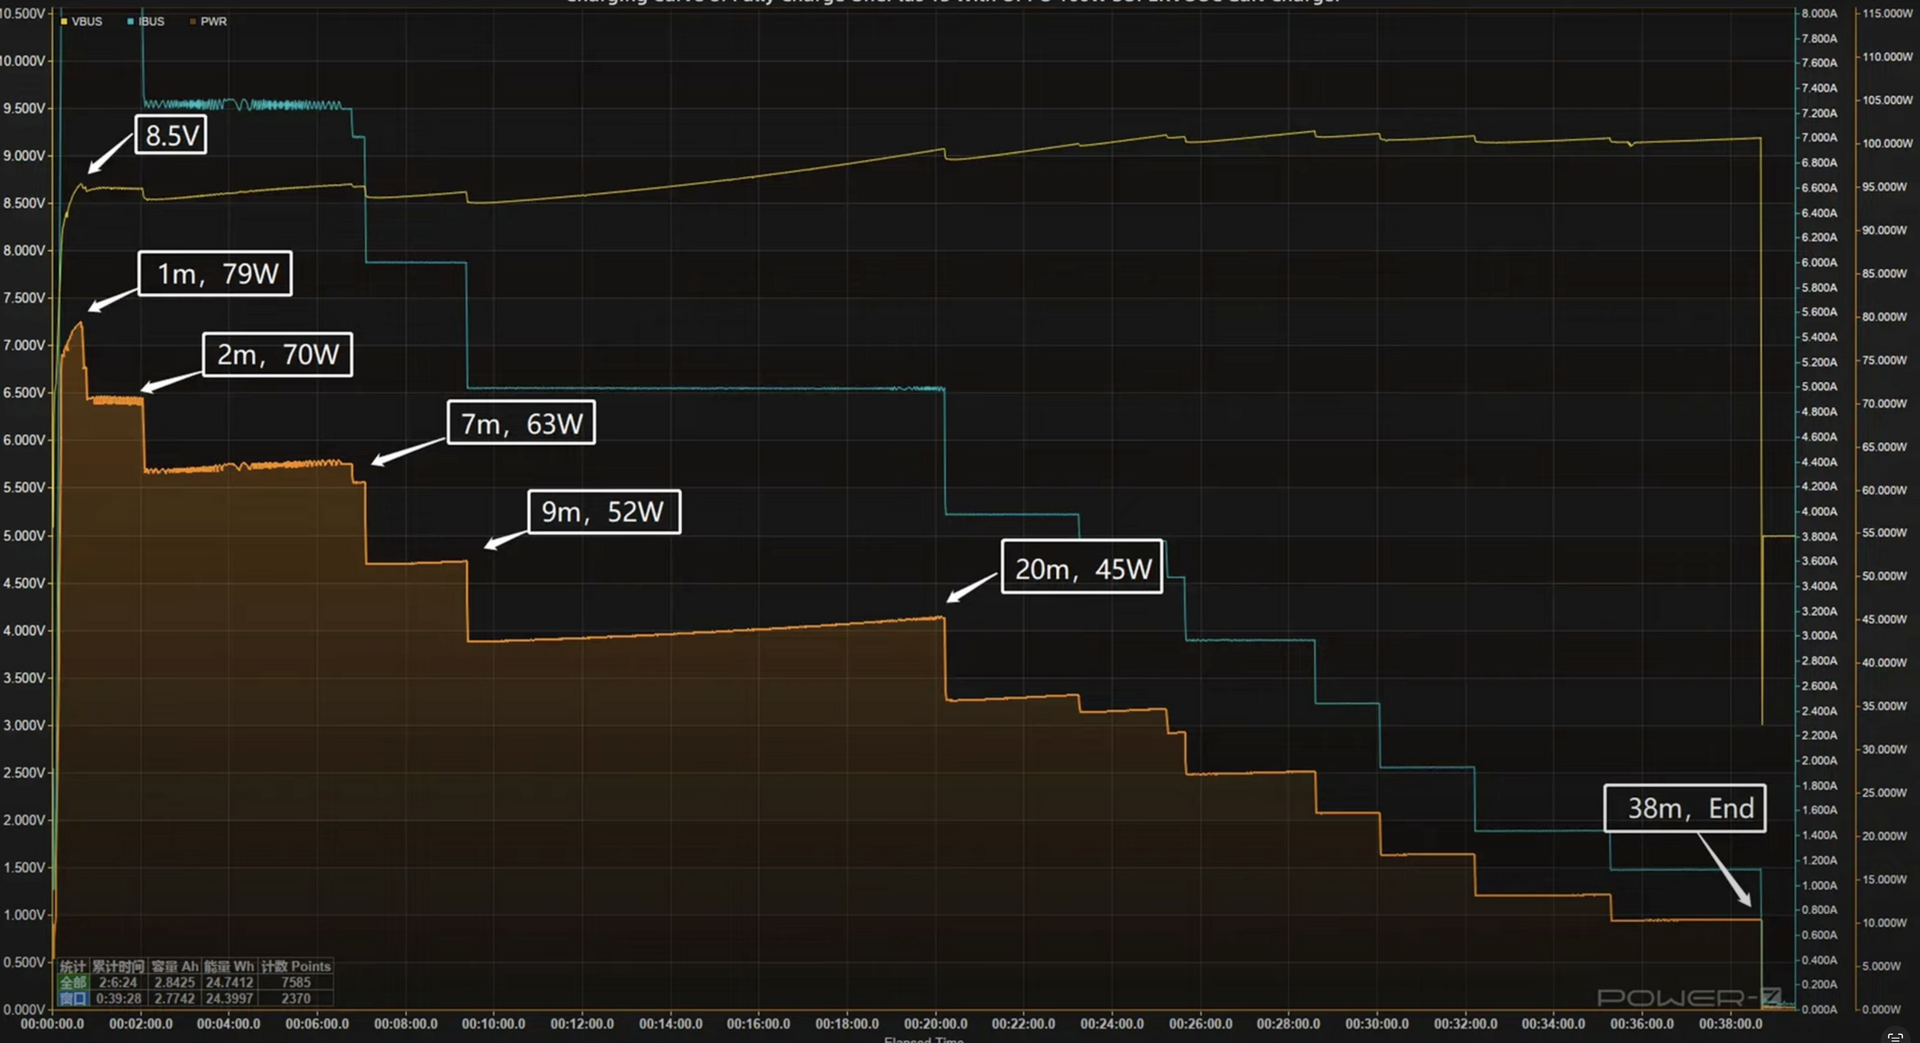The image size is (1920, 1043).
Task: Click the 计数 Points column header
Action: point(296,966)
